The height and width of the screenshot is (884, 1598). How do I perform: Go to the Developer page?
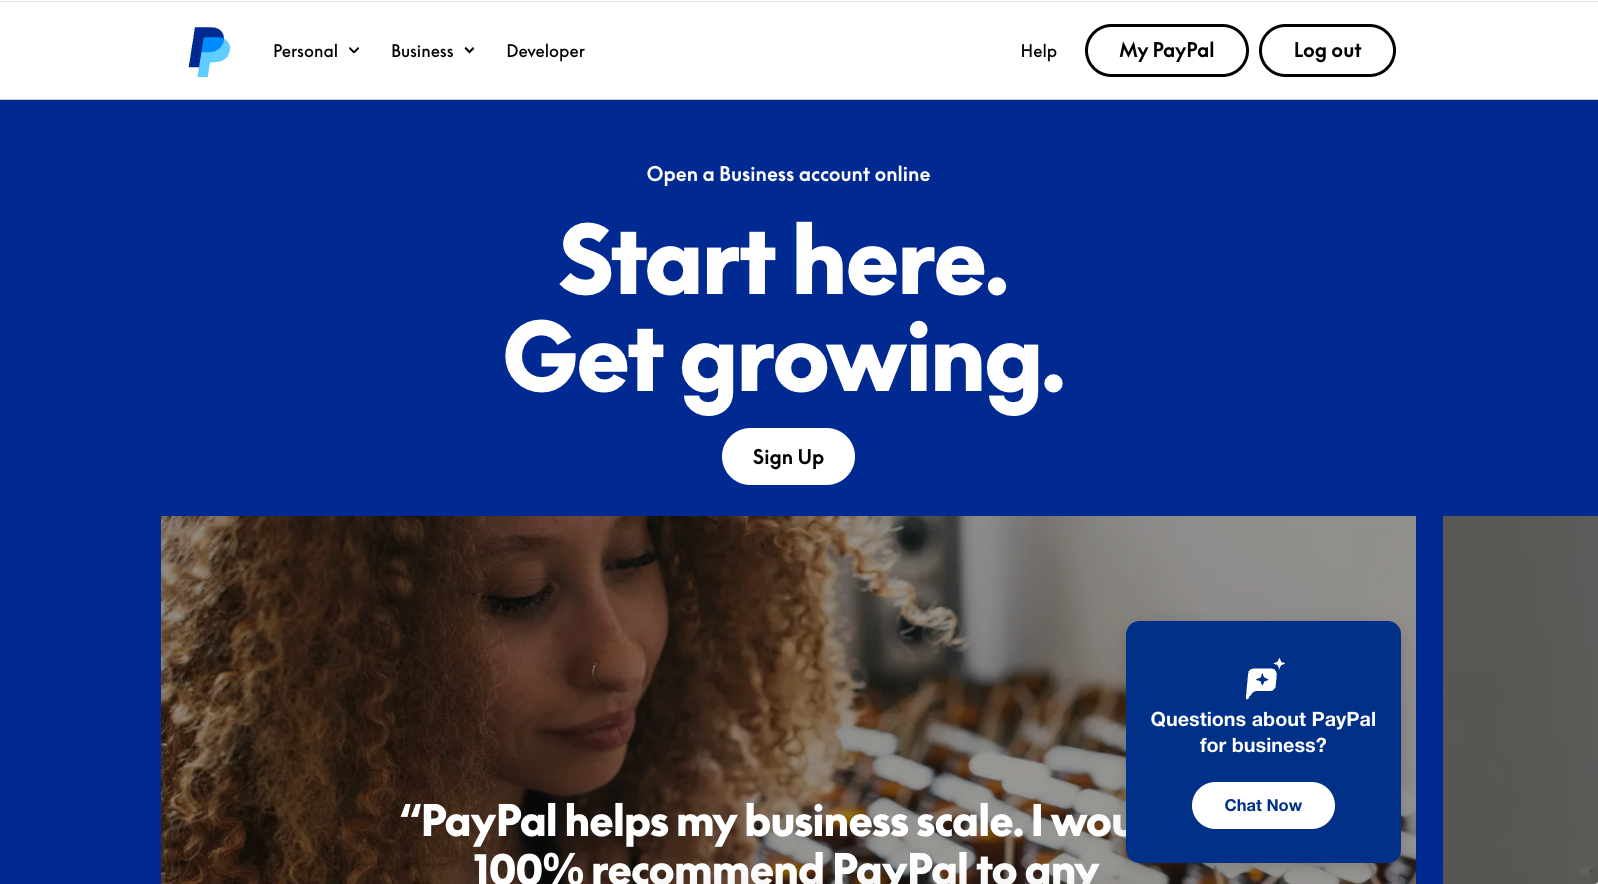click(x=545, y=51)
